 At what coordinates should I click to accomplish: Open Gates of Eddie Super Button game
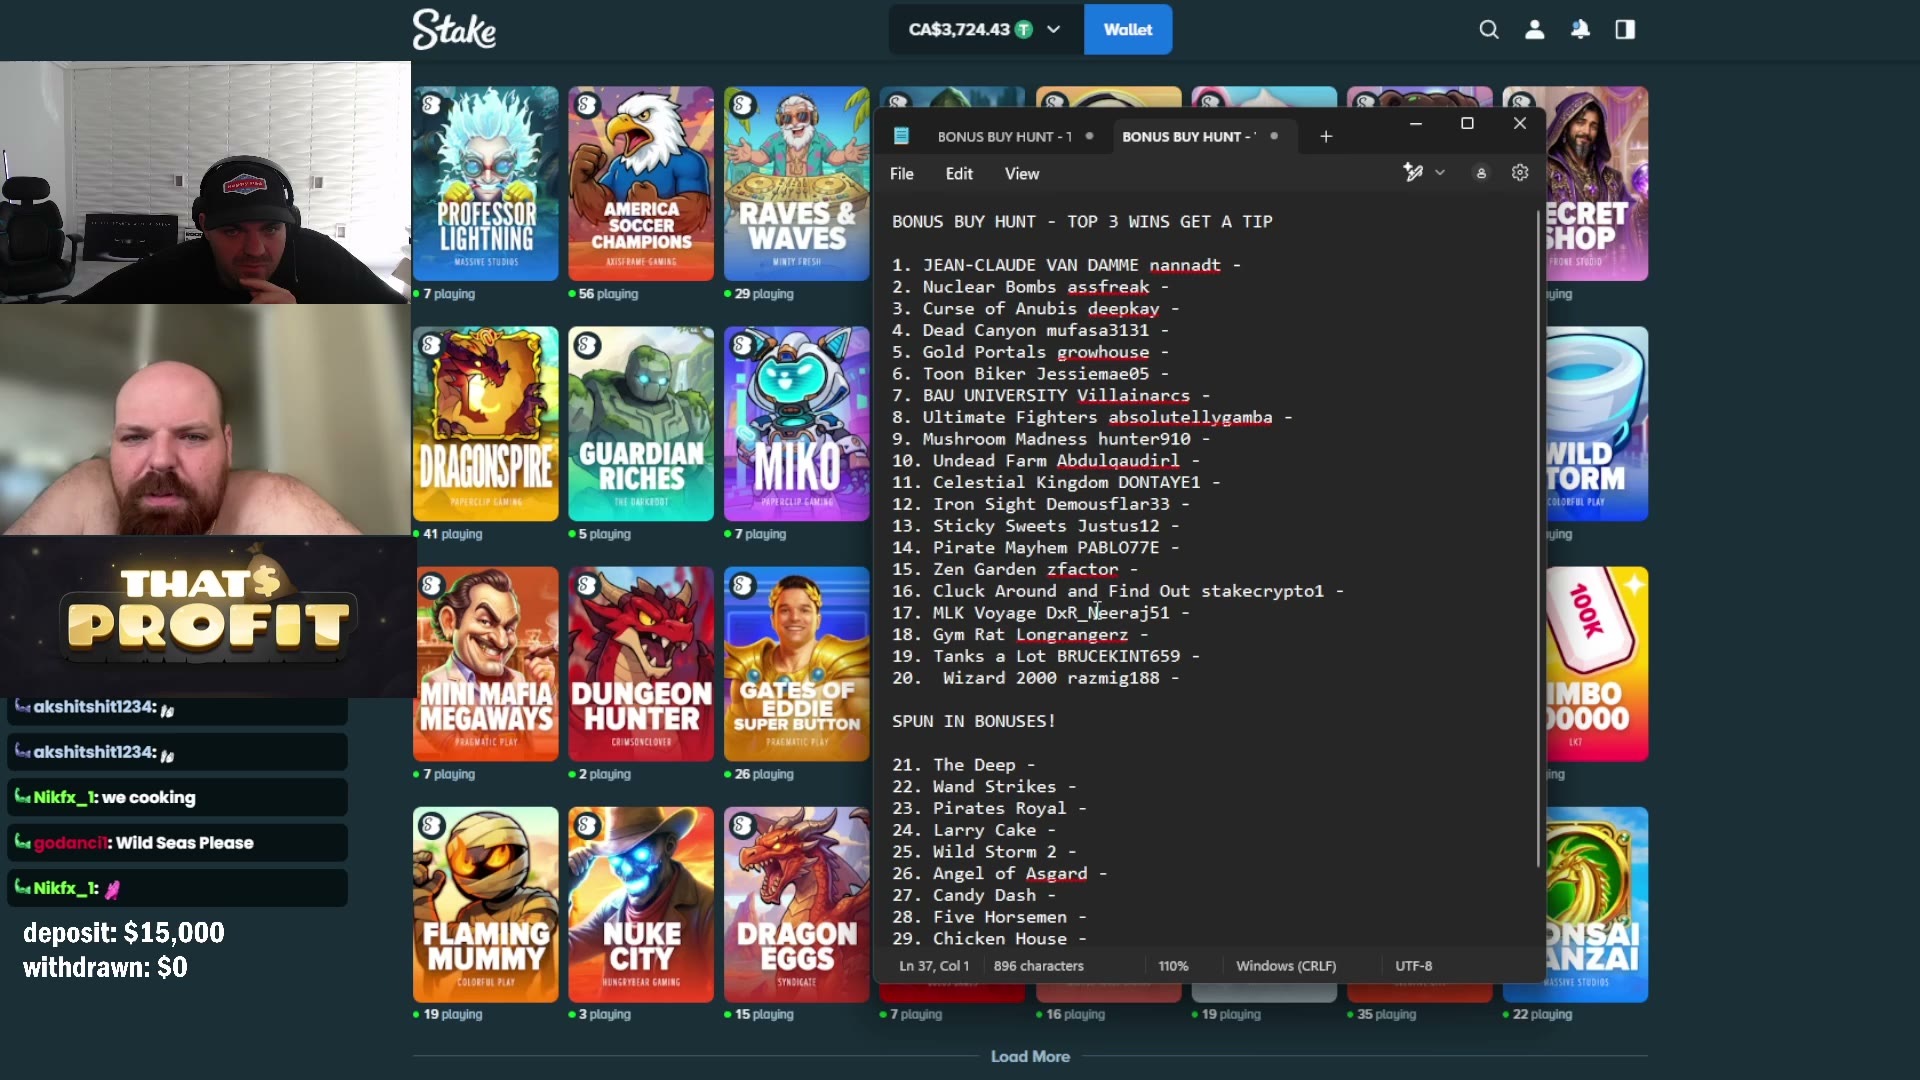[x=797, y=664]
